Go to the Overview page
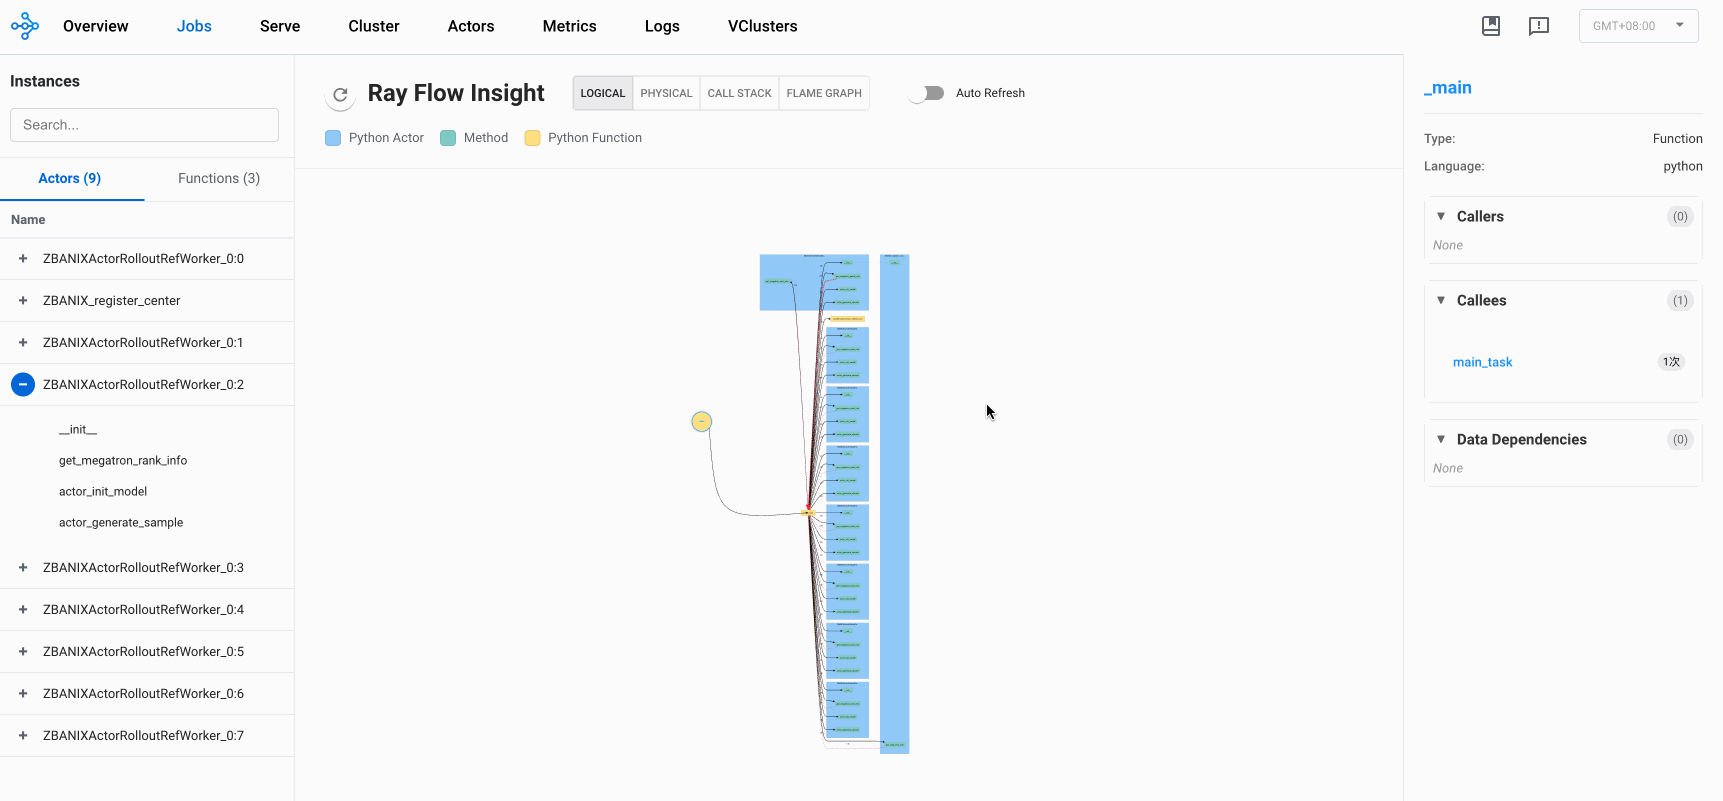This screenshot has width=1723, height=801. (95, 26)
